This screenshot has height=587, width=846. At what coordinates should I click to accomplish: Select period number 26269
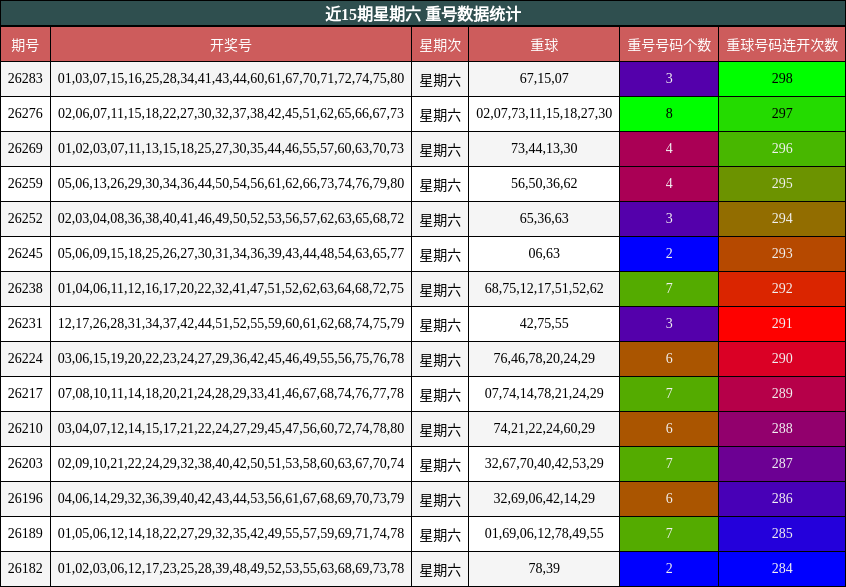[25, 149]
